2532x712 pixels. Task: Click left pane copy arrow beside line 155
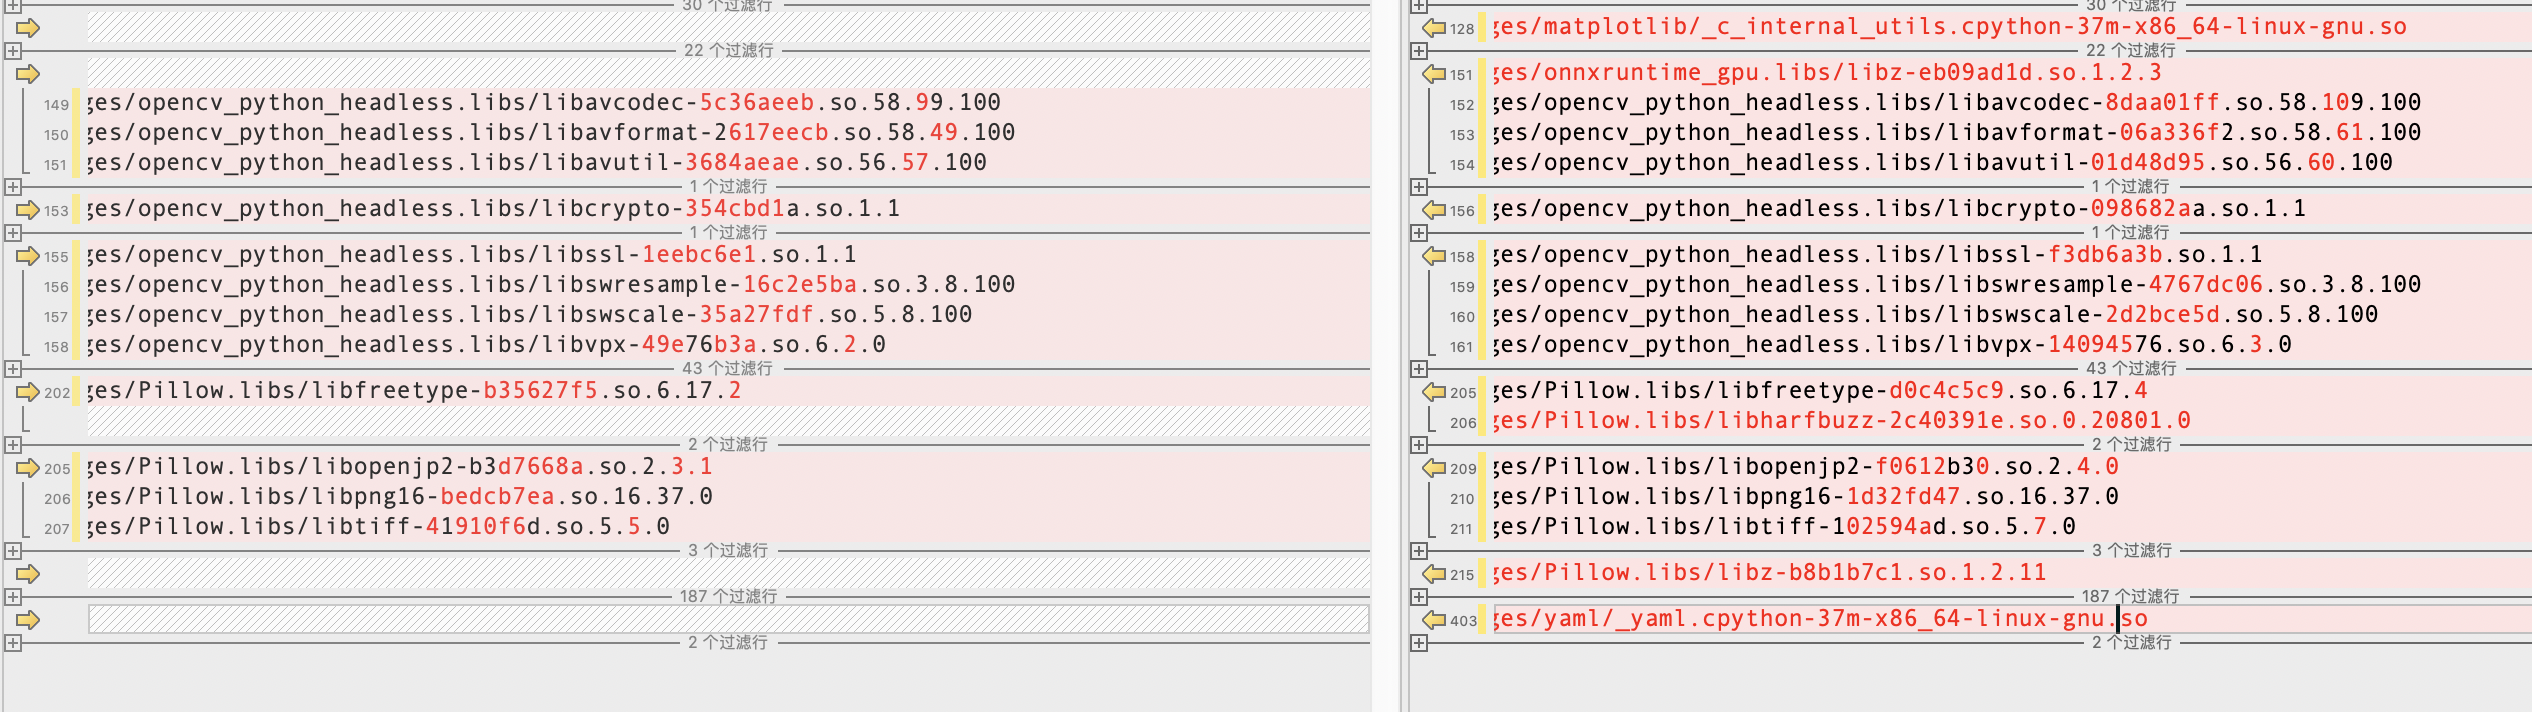click(x=28, y=256)
